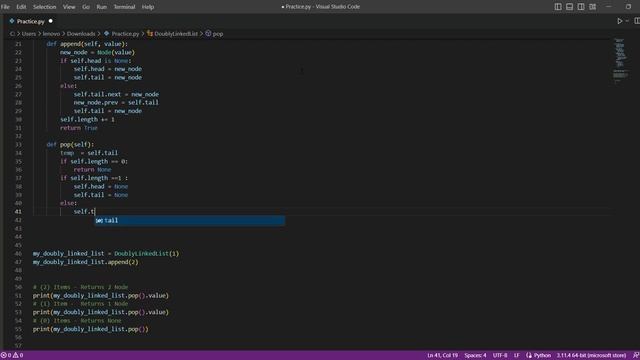Toggle secondary side bar layout icon

click(581, 7)
